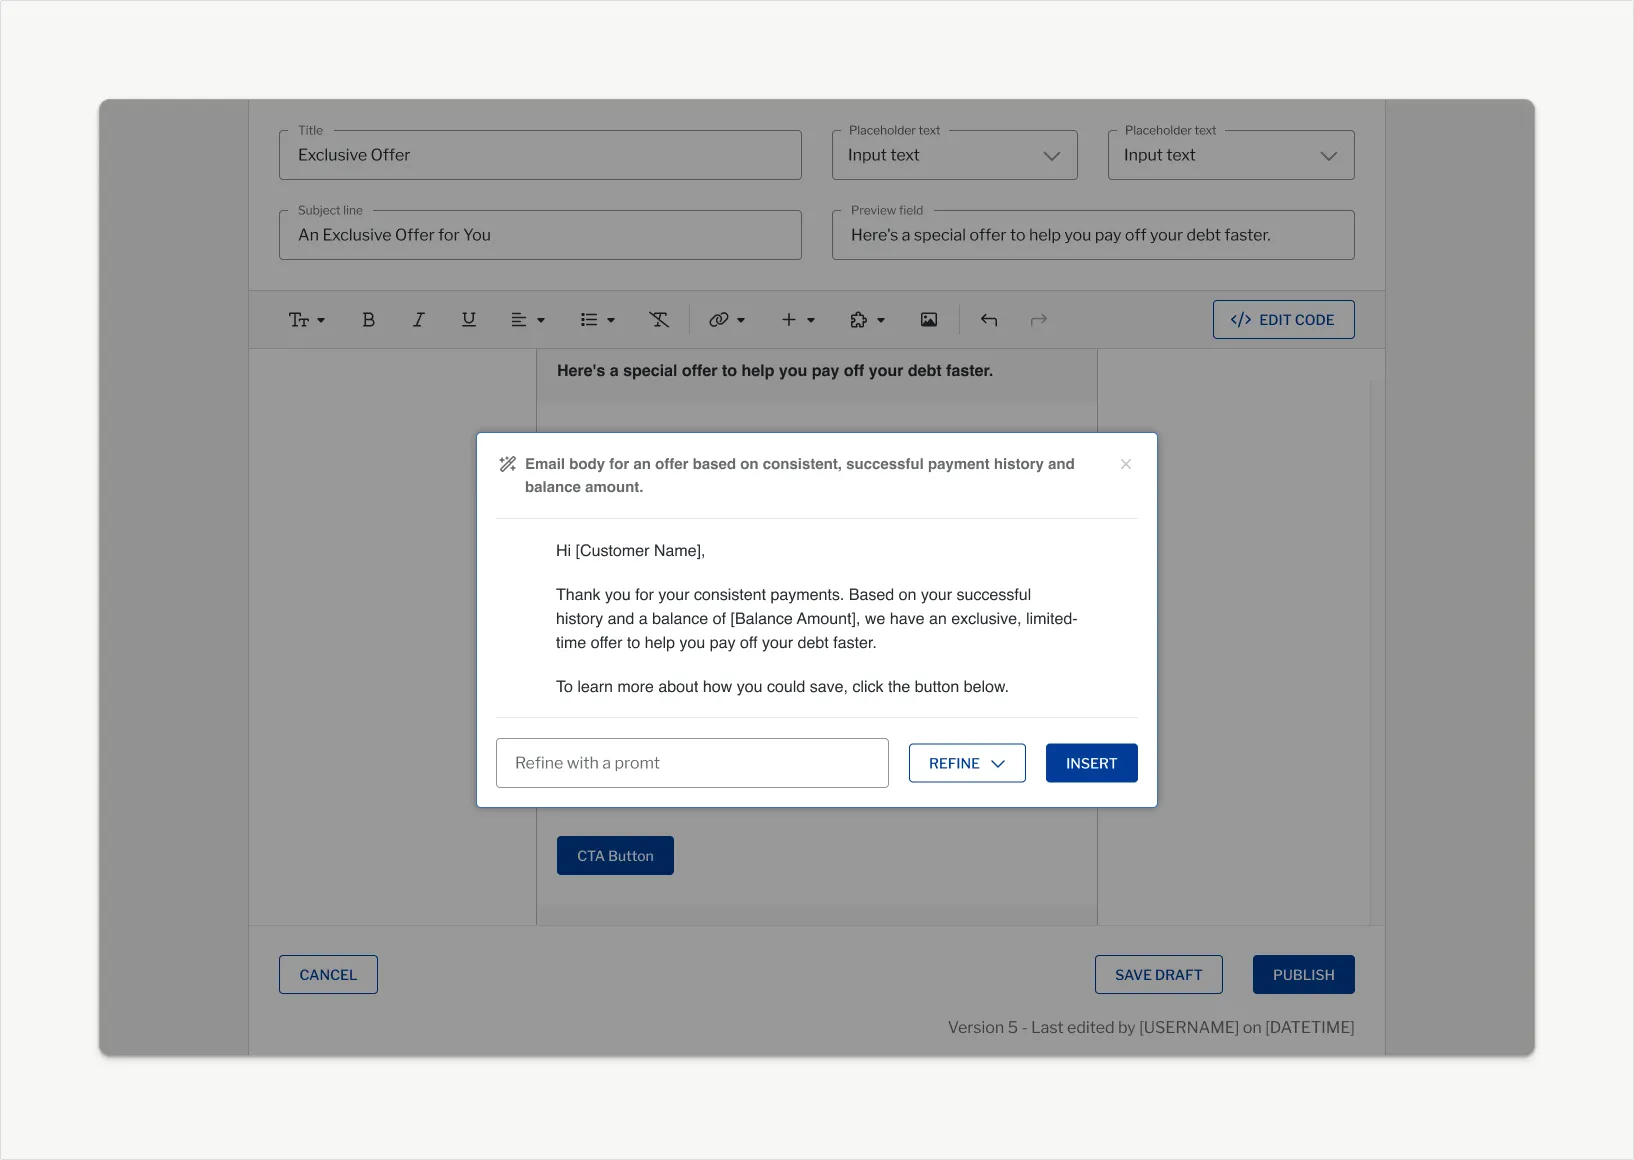Click the Title field Exclusive Offer

click(540, 155)
